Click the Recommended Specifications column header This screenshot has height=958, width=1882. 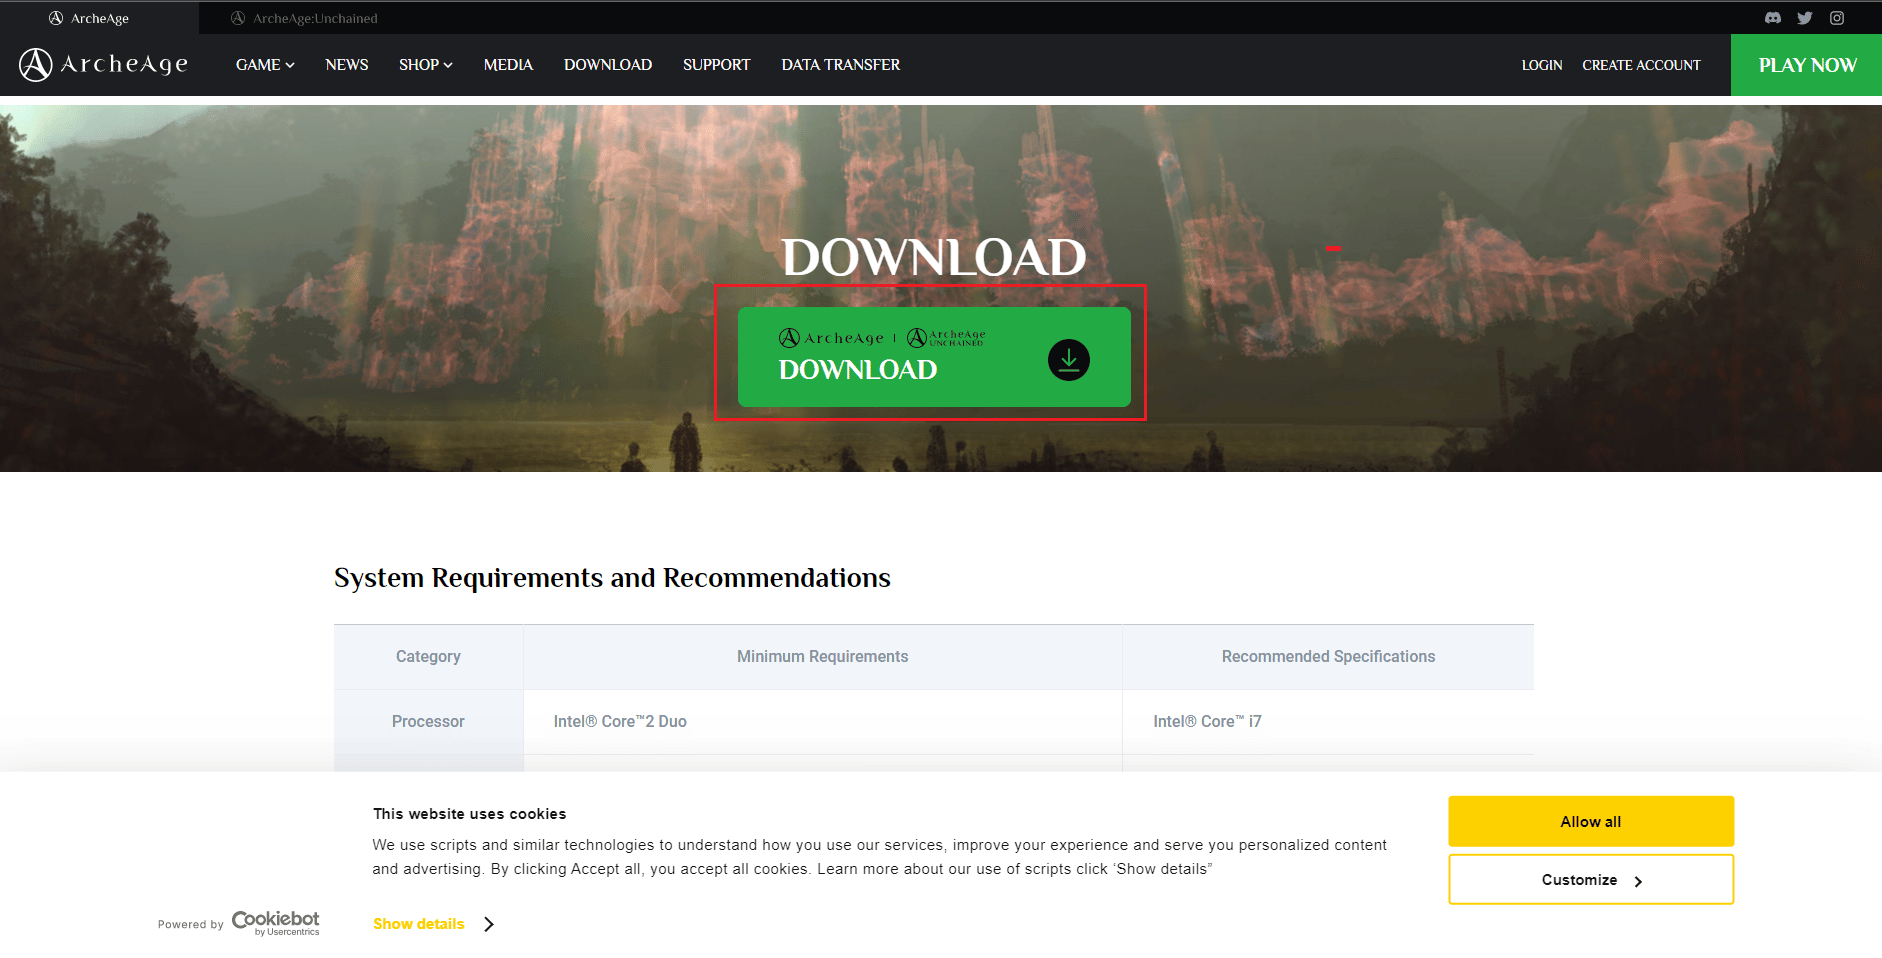1328,657
